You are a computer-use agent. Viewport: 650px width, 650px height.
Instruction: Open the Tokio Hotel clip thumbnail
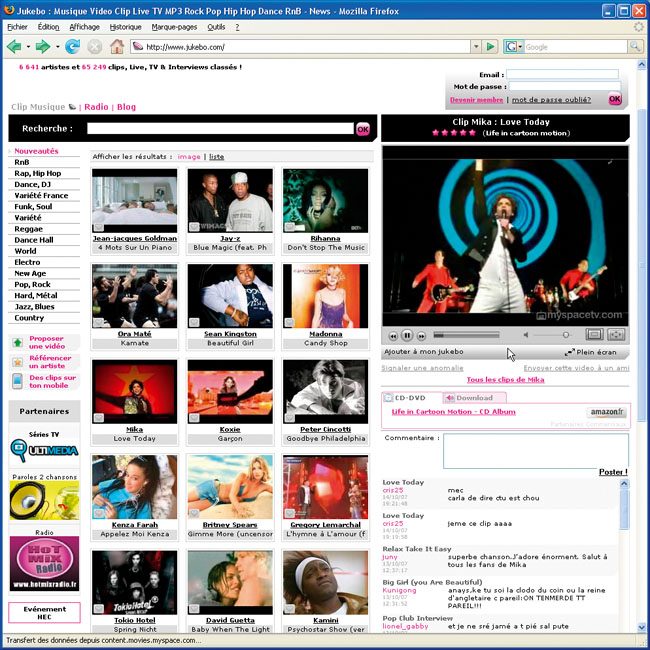click(135, 582)
